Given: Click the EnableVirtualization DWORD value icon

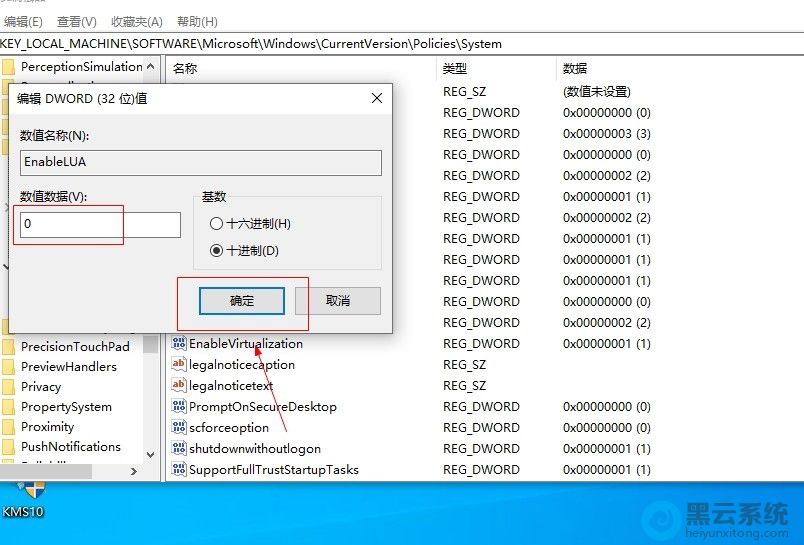Looking at the screenshot, I should 178,343.
